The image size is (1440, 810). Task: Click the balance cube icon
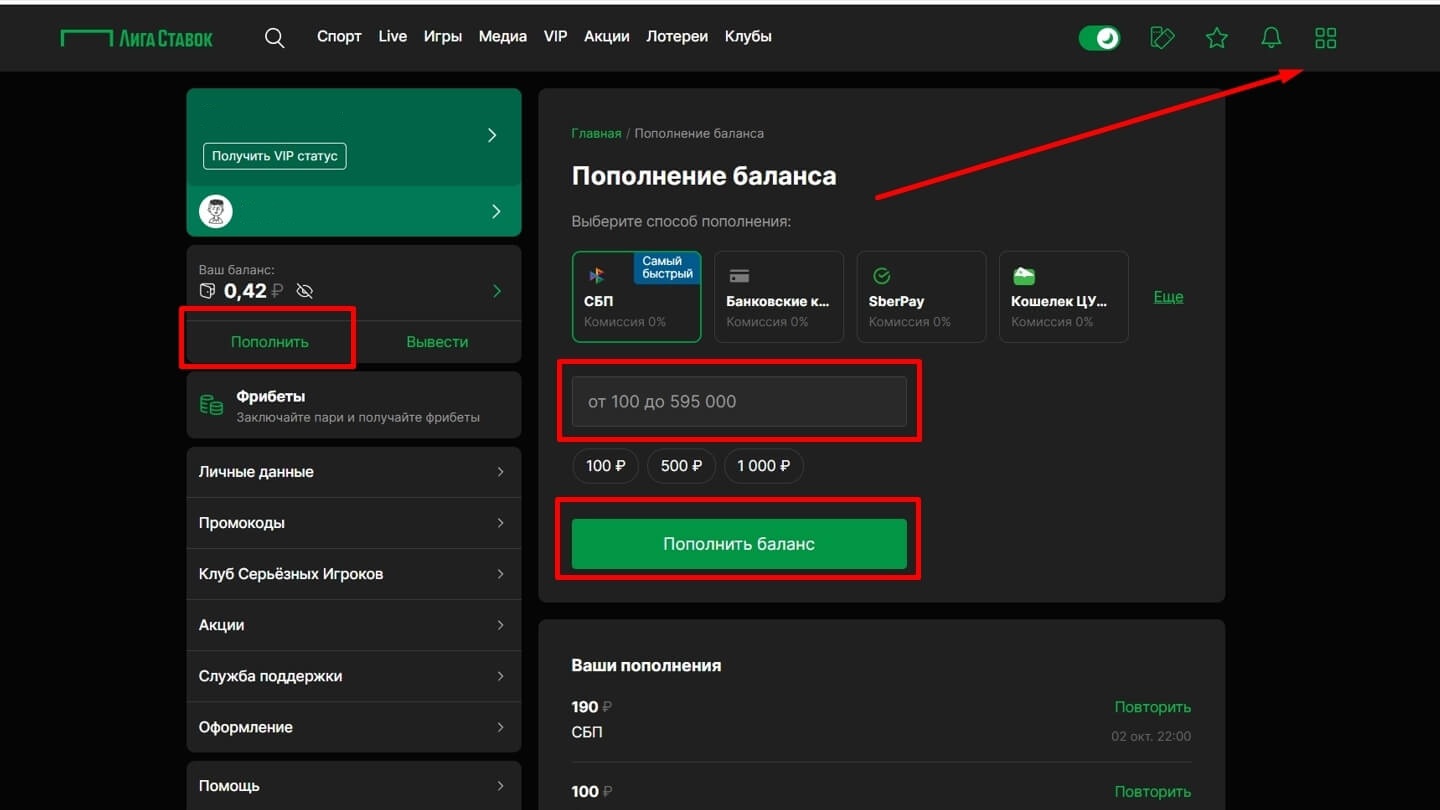pos(207,291)
